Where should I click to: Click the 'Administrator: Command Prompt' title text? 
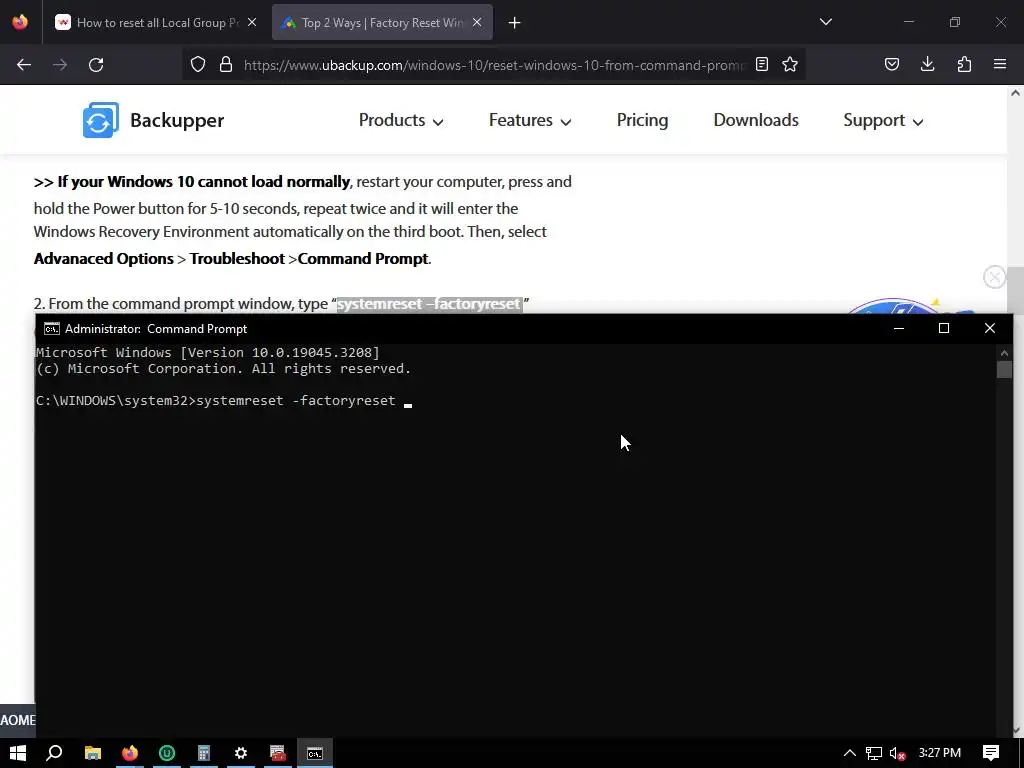coord(156,328)
